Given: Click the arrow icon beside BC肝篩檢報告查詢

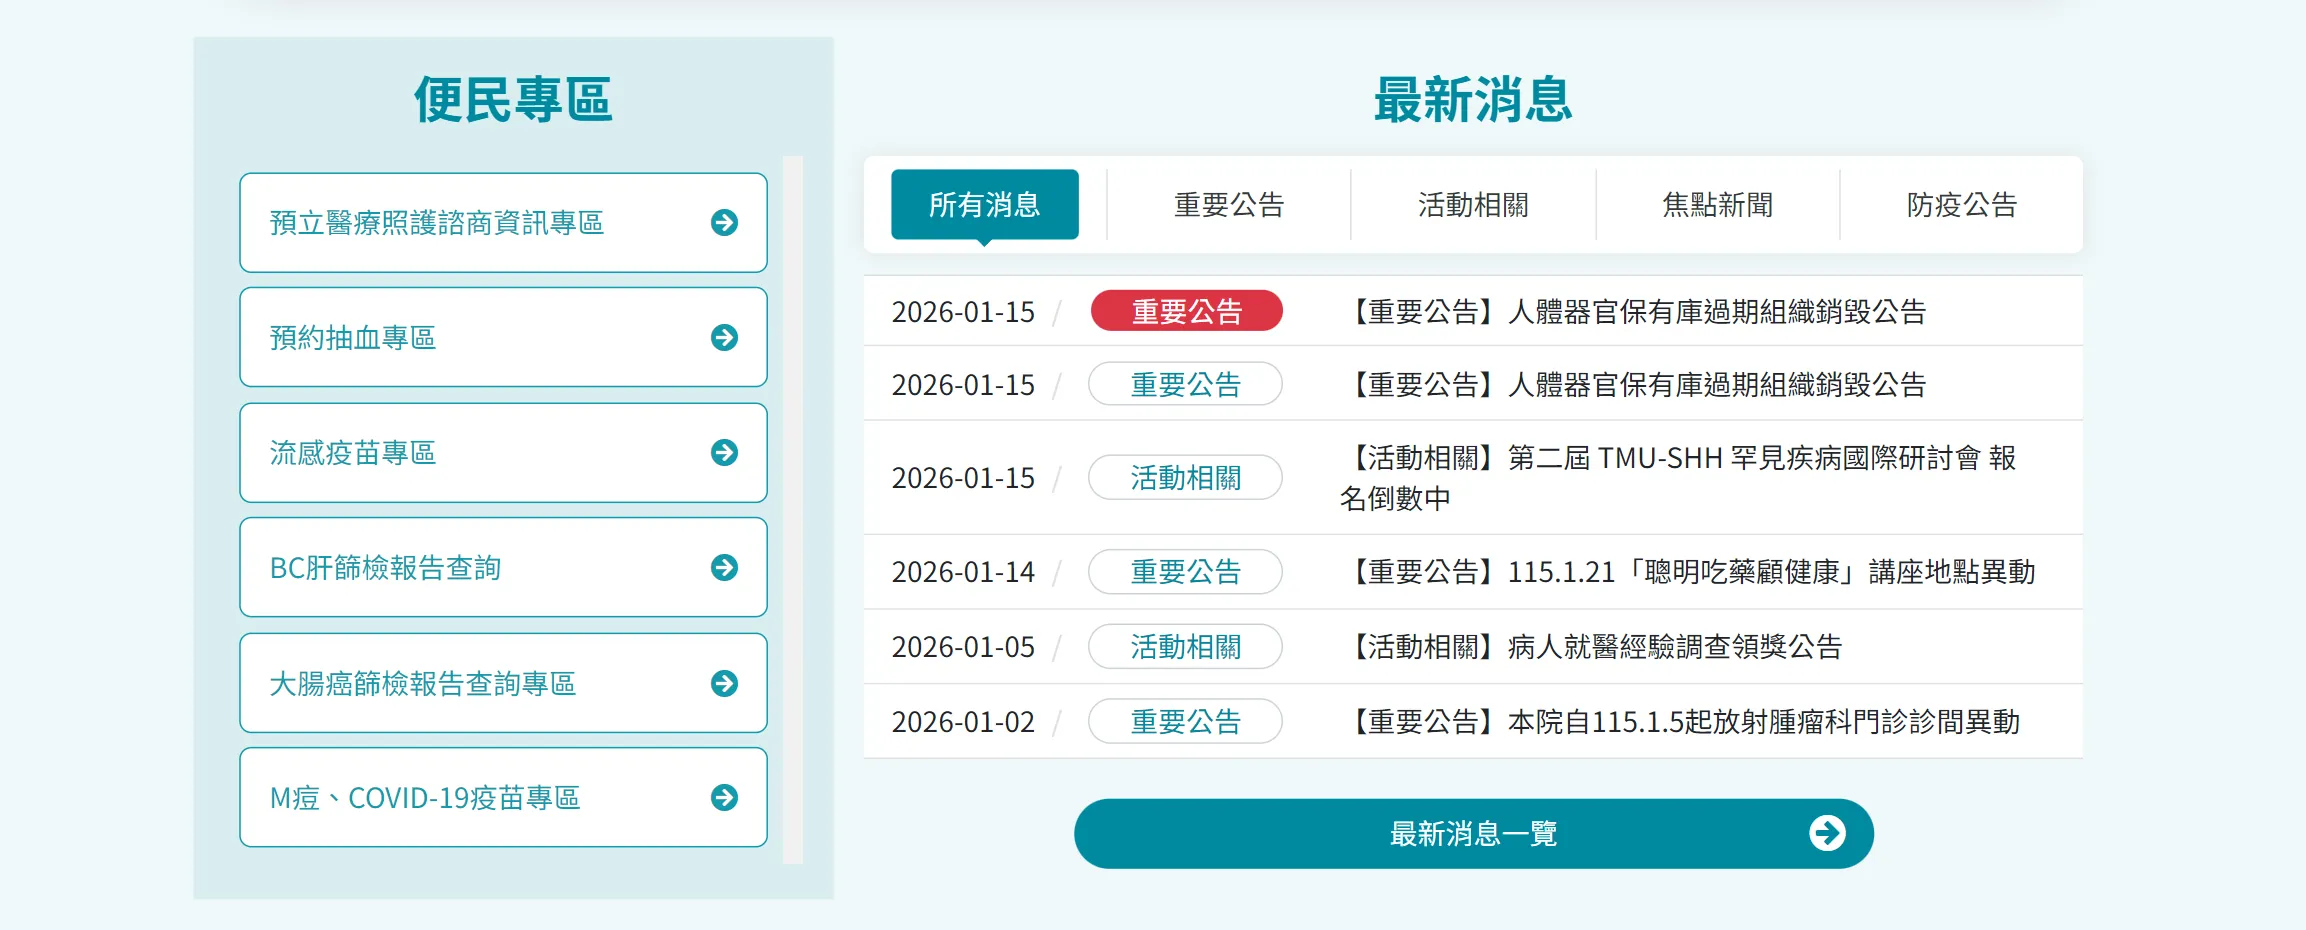Looking at the screenshot, I should (x=724, y=567).
